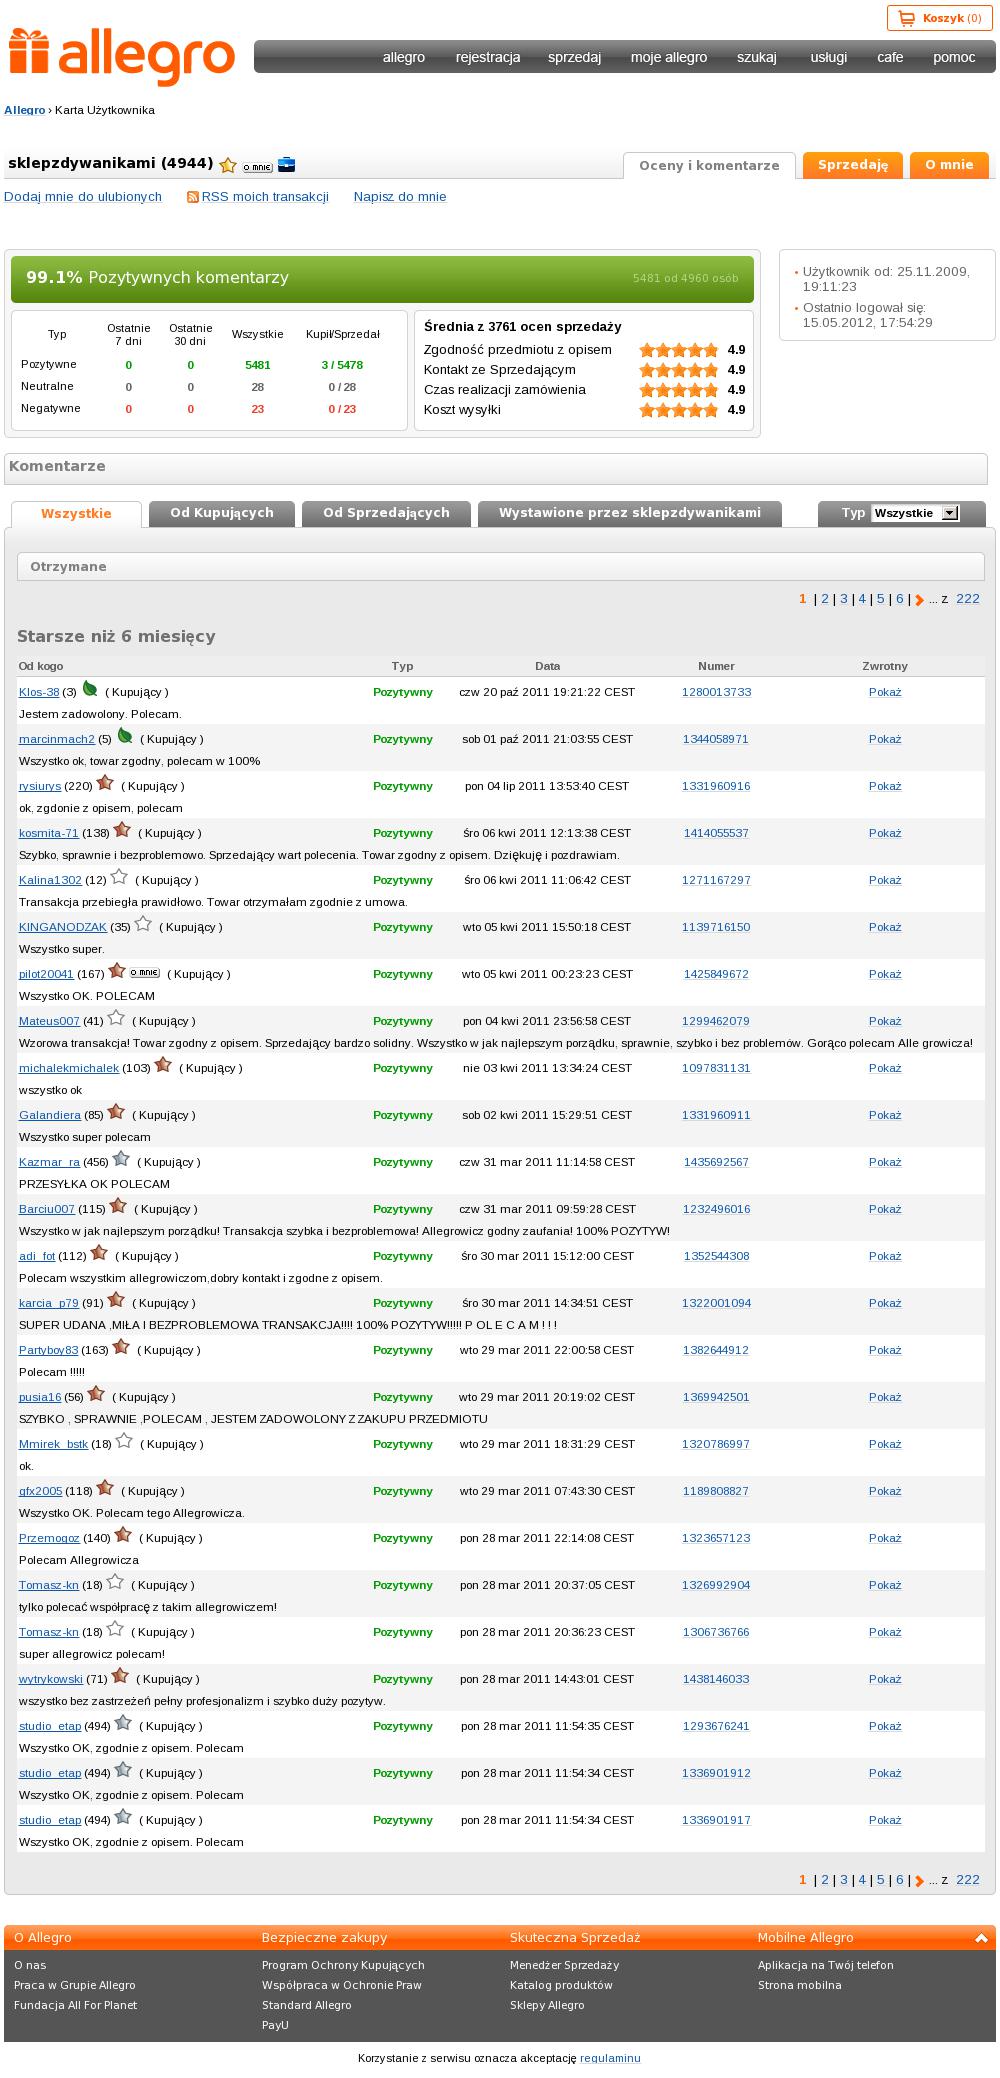1000x2078 pixels.
Task: Click the blue star icon next to Kazmar_ra
Action: 121,1159
